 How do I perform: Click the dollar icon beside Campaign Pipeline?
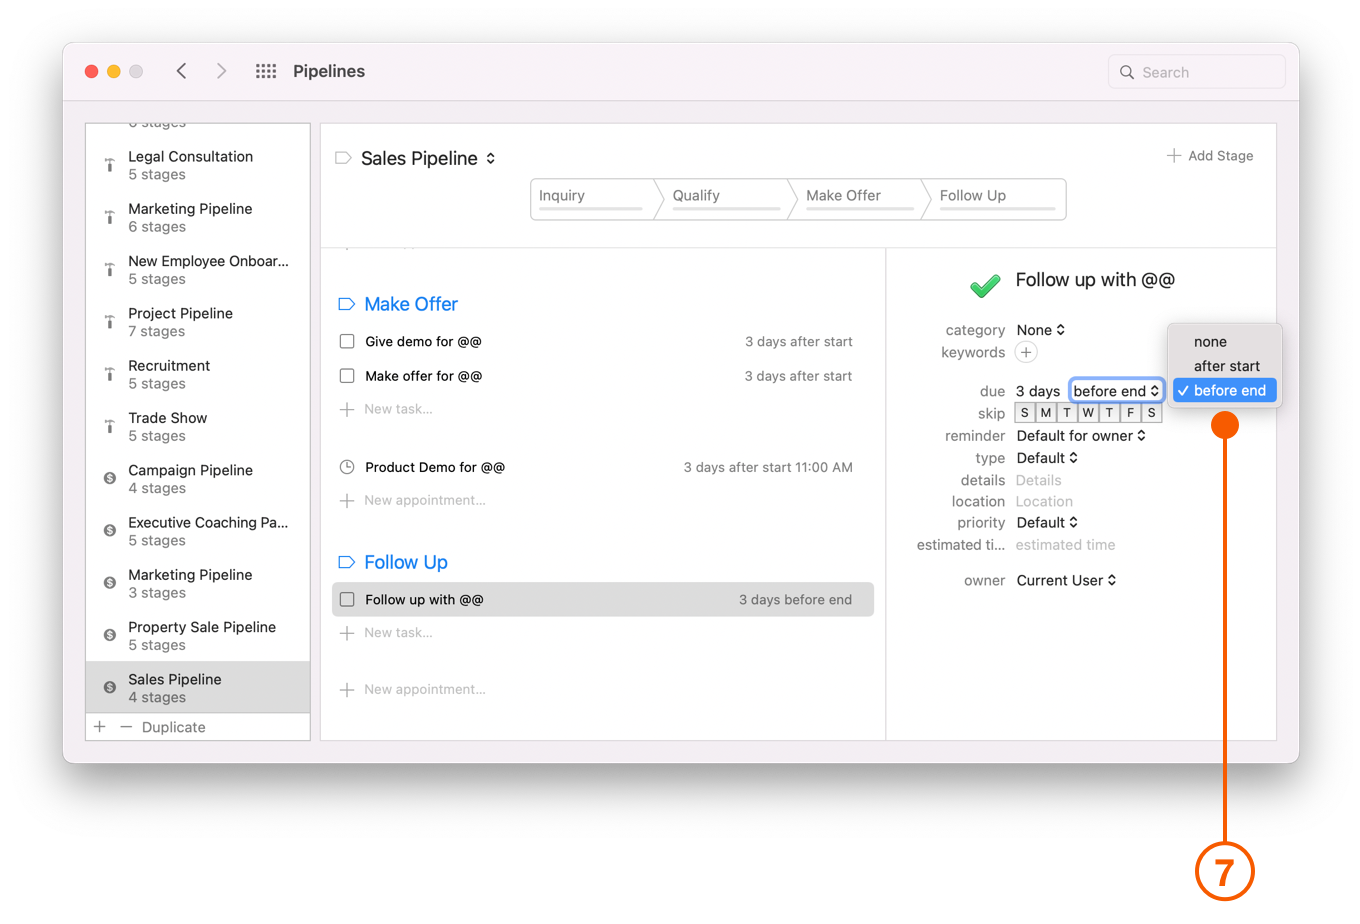[108, 478]
